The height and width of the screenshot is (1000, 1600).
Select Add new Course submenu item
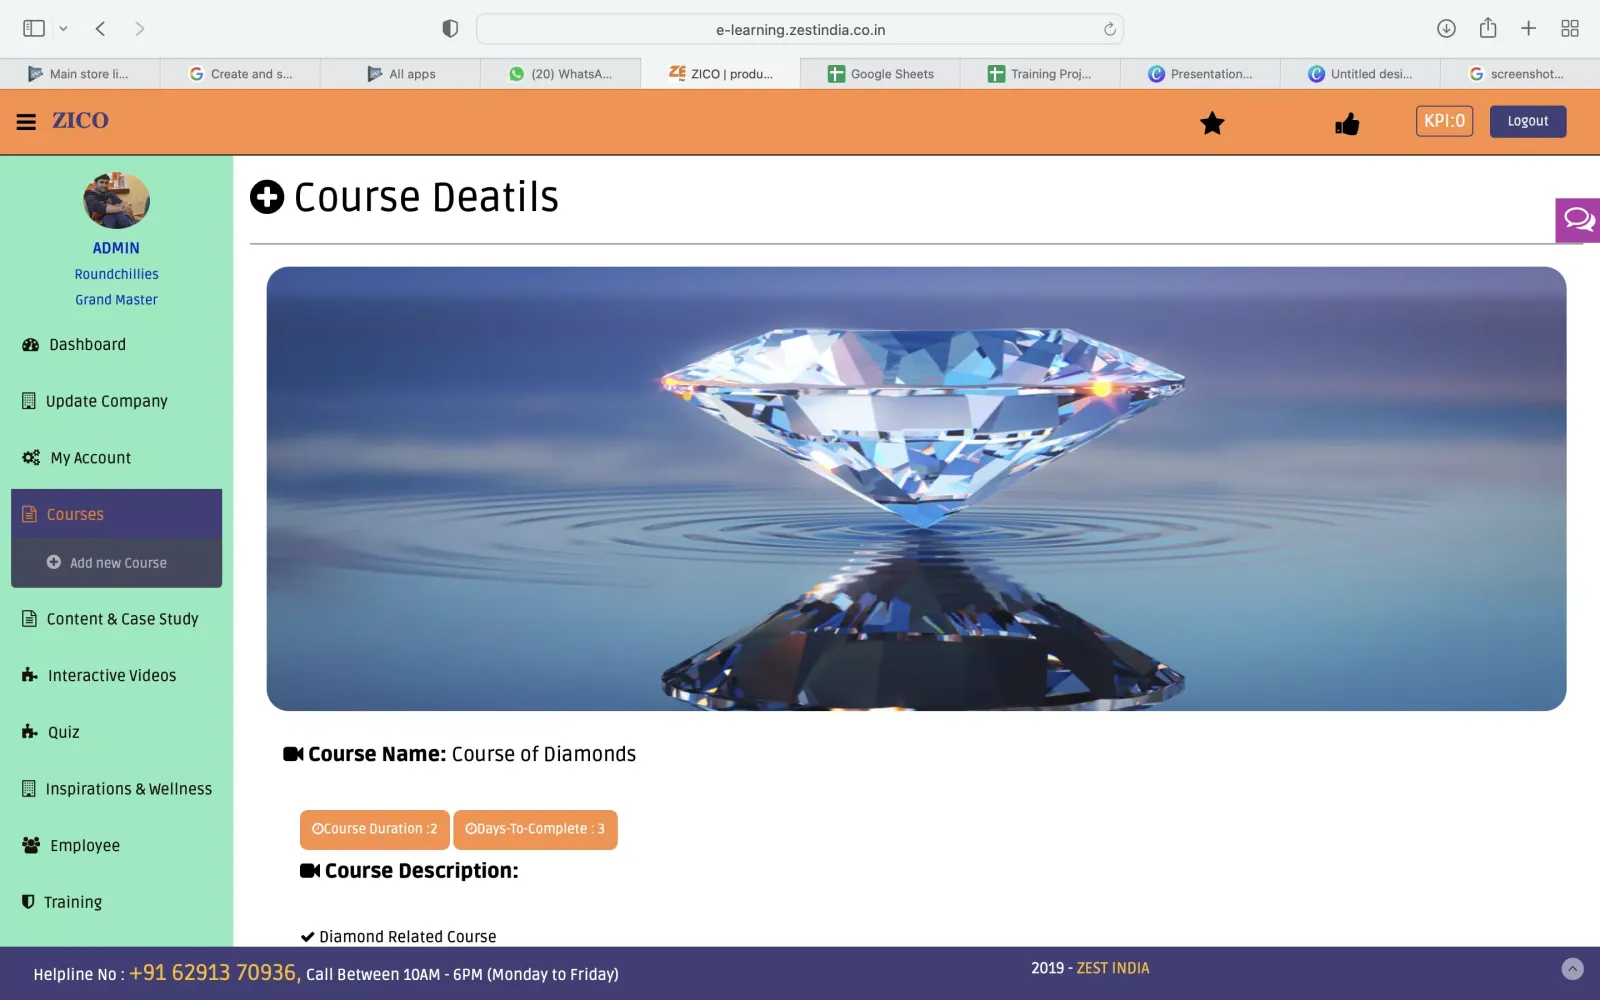[117, 563]
